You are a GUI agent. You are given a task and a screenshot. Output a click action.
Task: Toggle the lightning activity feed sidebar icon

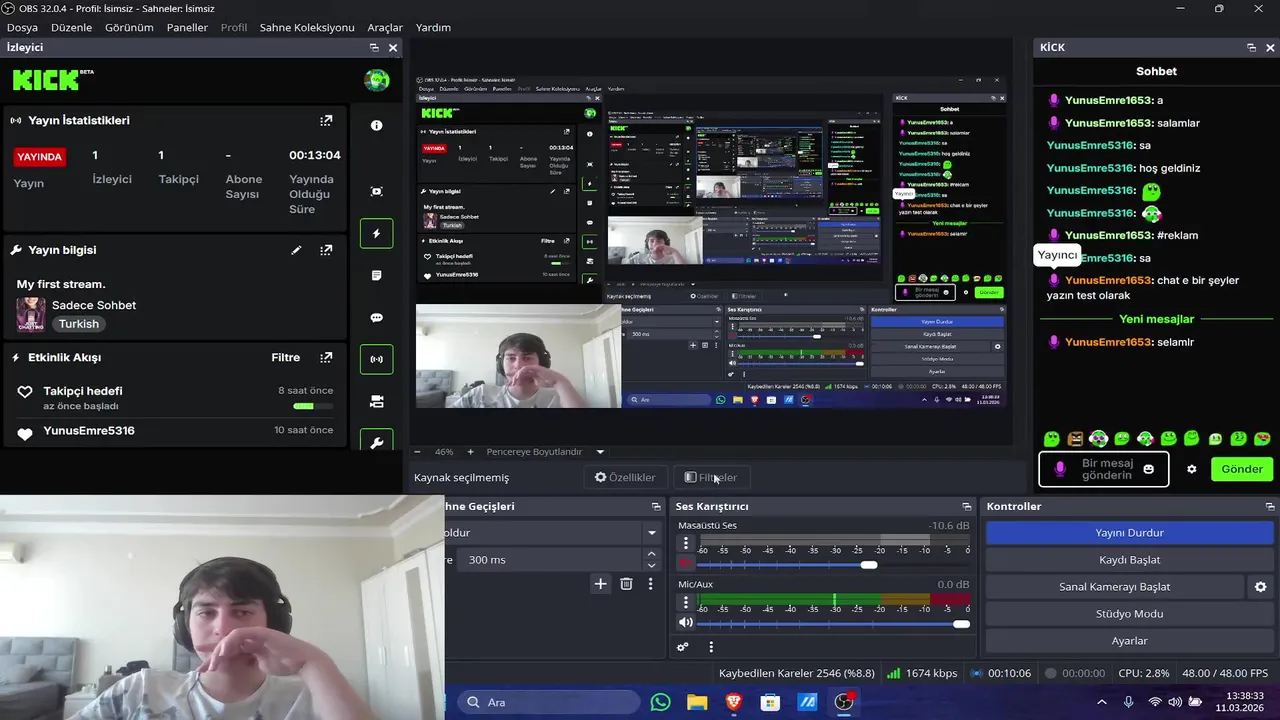(x=376, y=233)
